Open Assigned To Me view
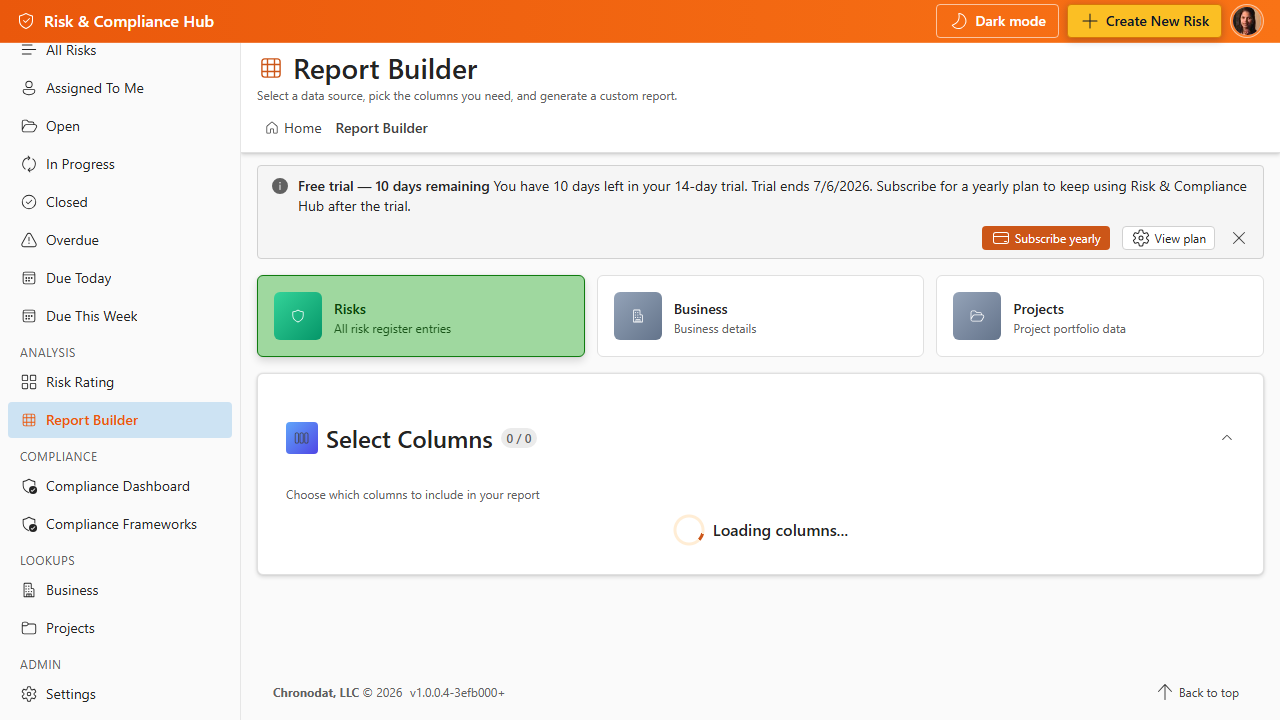 (x=120, y=88)
